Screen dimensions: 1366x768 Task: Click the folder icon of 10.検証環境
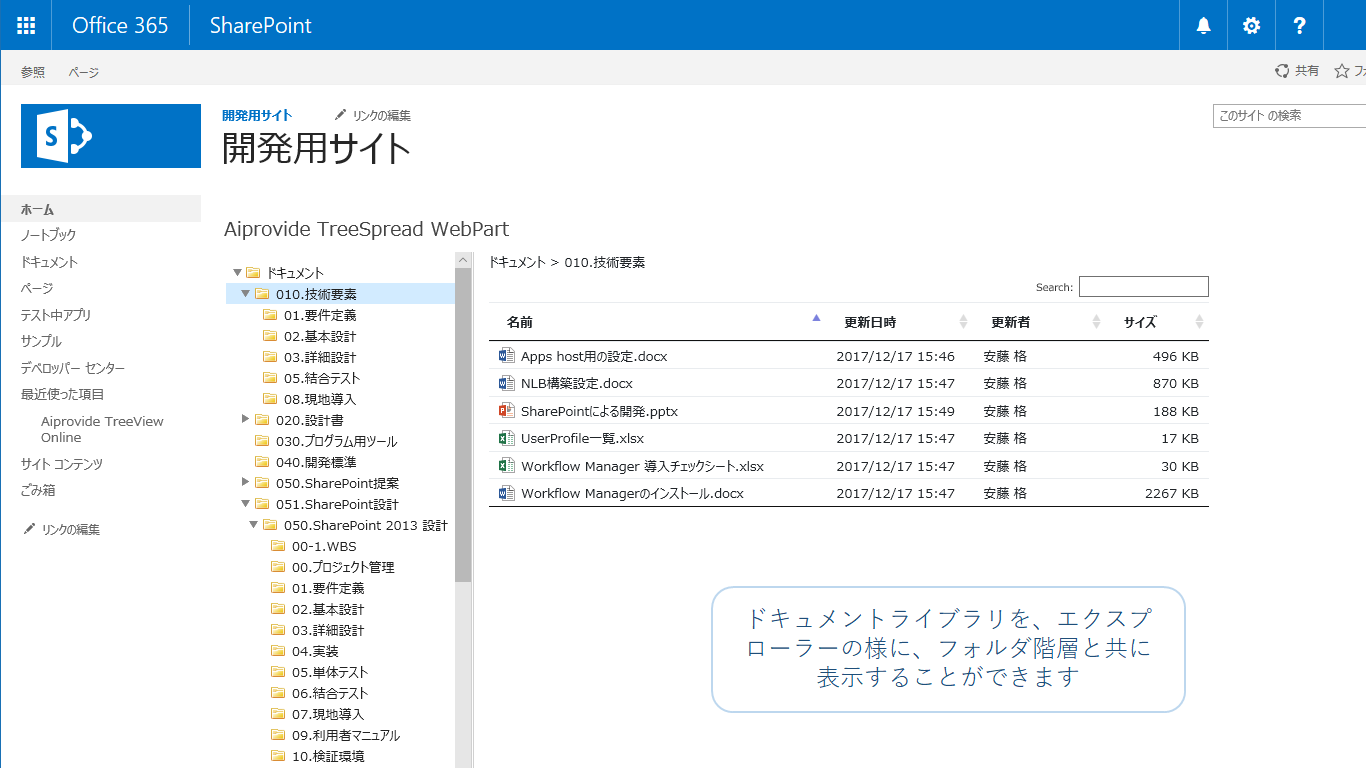278,756
